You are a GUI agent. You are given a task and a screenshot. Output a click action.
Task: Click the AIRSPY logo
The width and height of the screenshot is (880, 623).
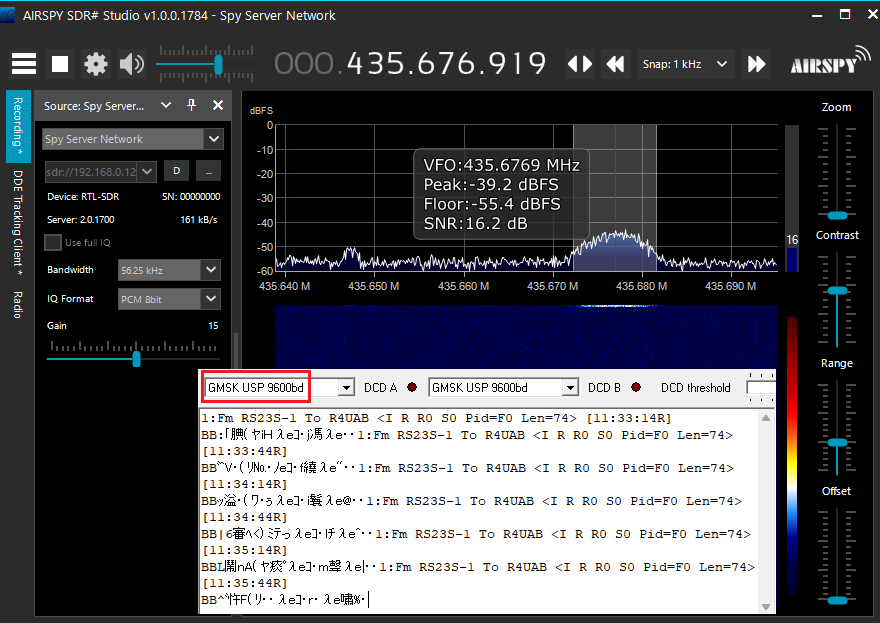(x=830, y=62)
